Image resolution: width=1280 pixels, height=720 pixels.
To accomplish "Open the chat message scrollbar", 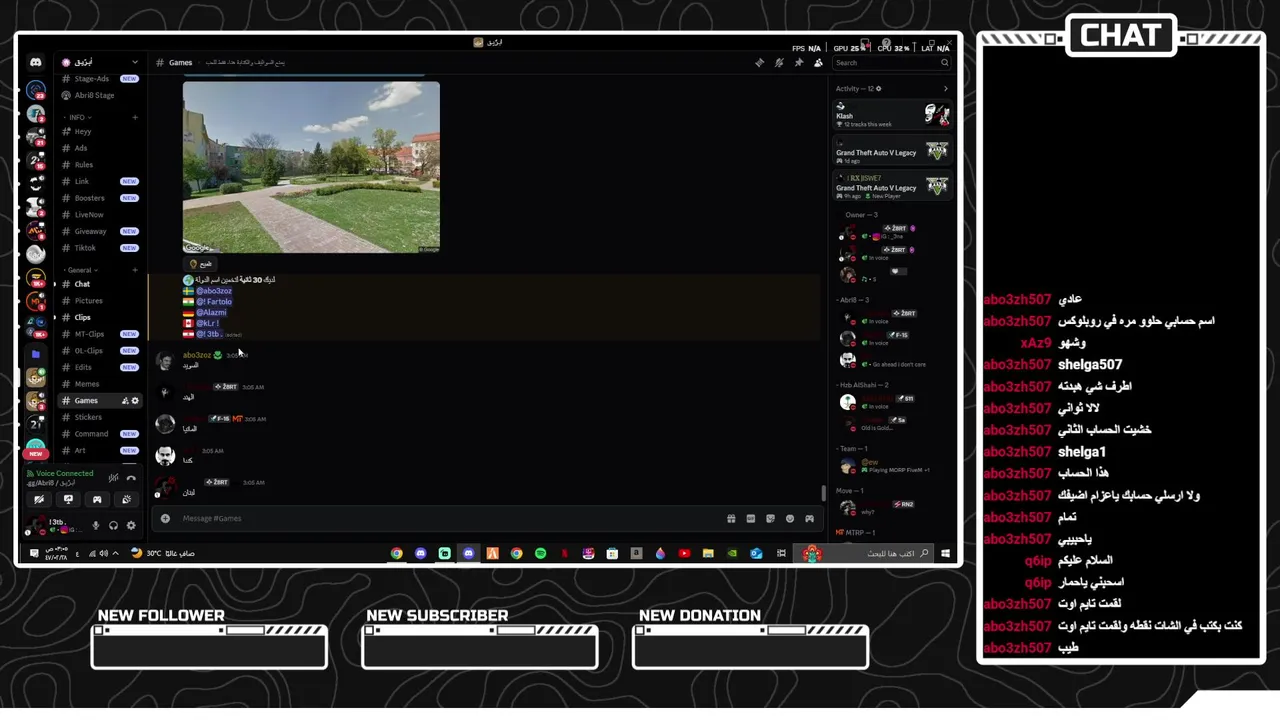I will (824, 493).
